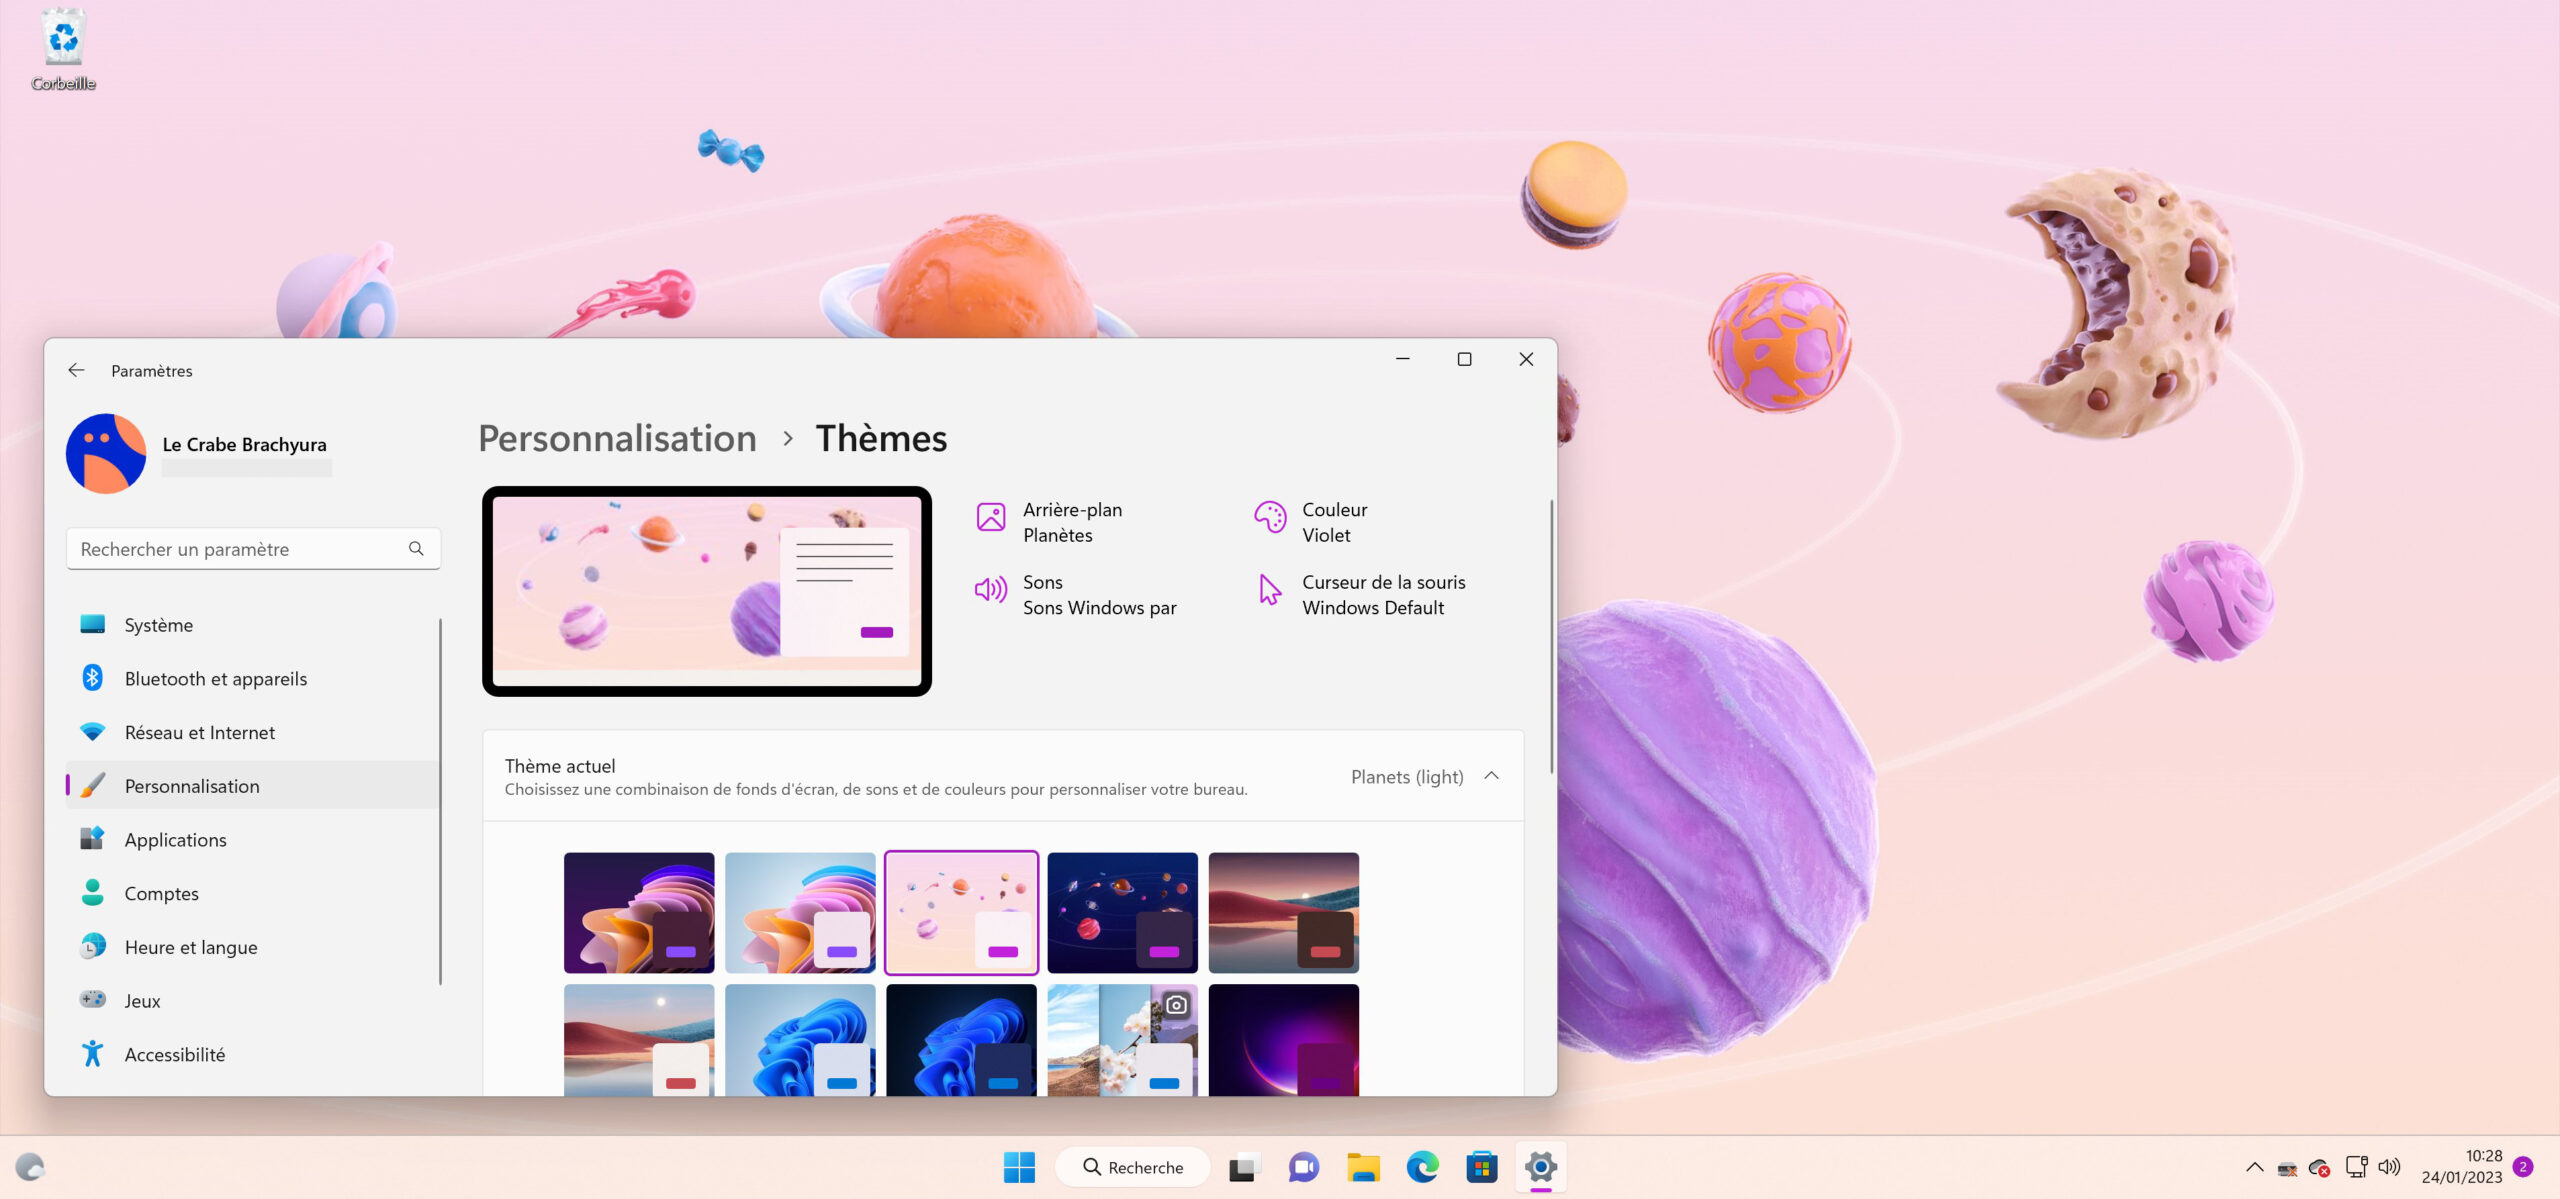Screen dimensions: 2560x1199
Task: Click the weather widget icon on the taskbar
Action: pyautogui.click(x=30, y=1167)
